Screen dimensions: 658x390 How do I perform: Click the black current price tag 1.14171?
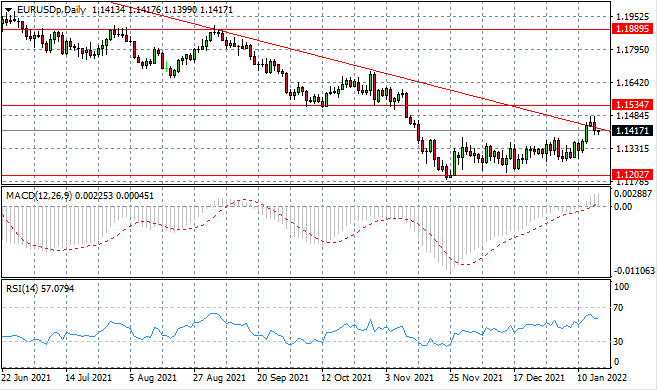coord(633,131)
